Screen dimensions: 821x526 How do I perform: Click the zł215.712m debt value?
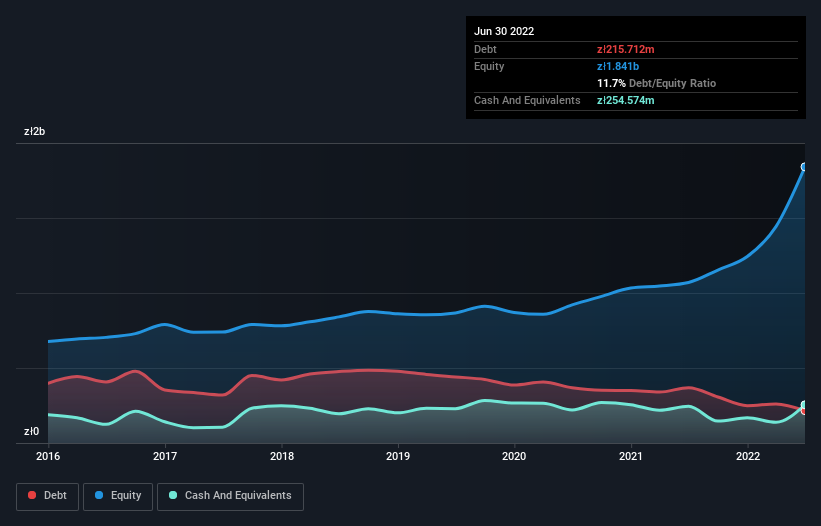click(626, 49)
